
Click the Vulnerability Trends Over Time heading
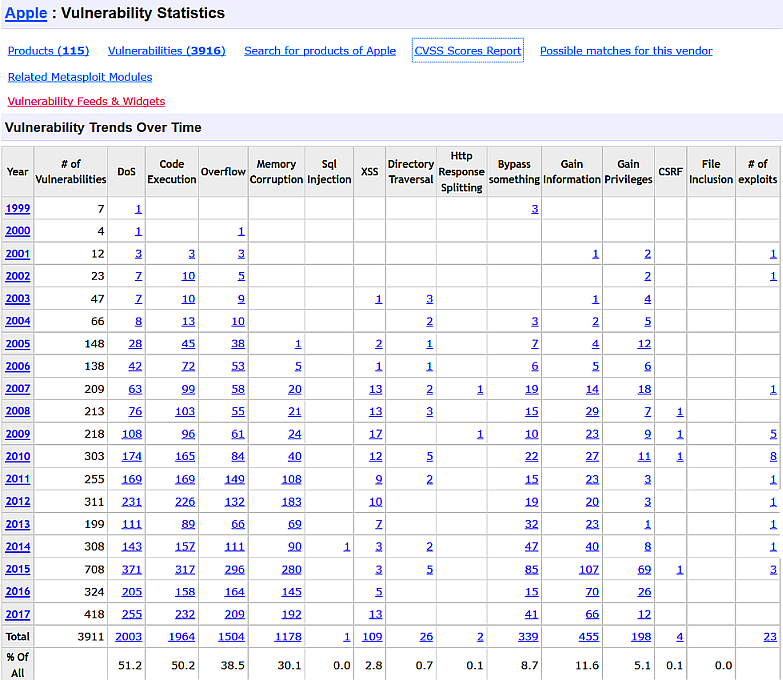[103, 128]
